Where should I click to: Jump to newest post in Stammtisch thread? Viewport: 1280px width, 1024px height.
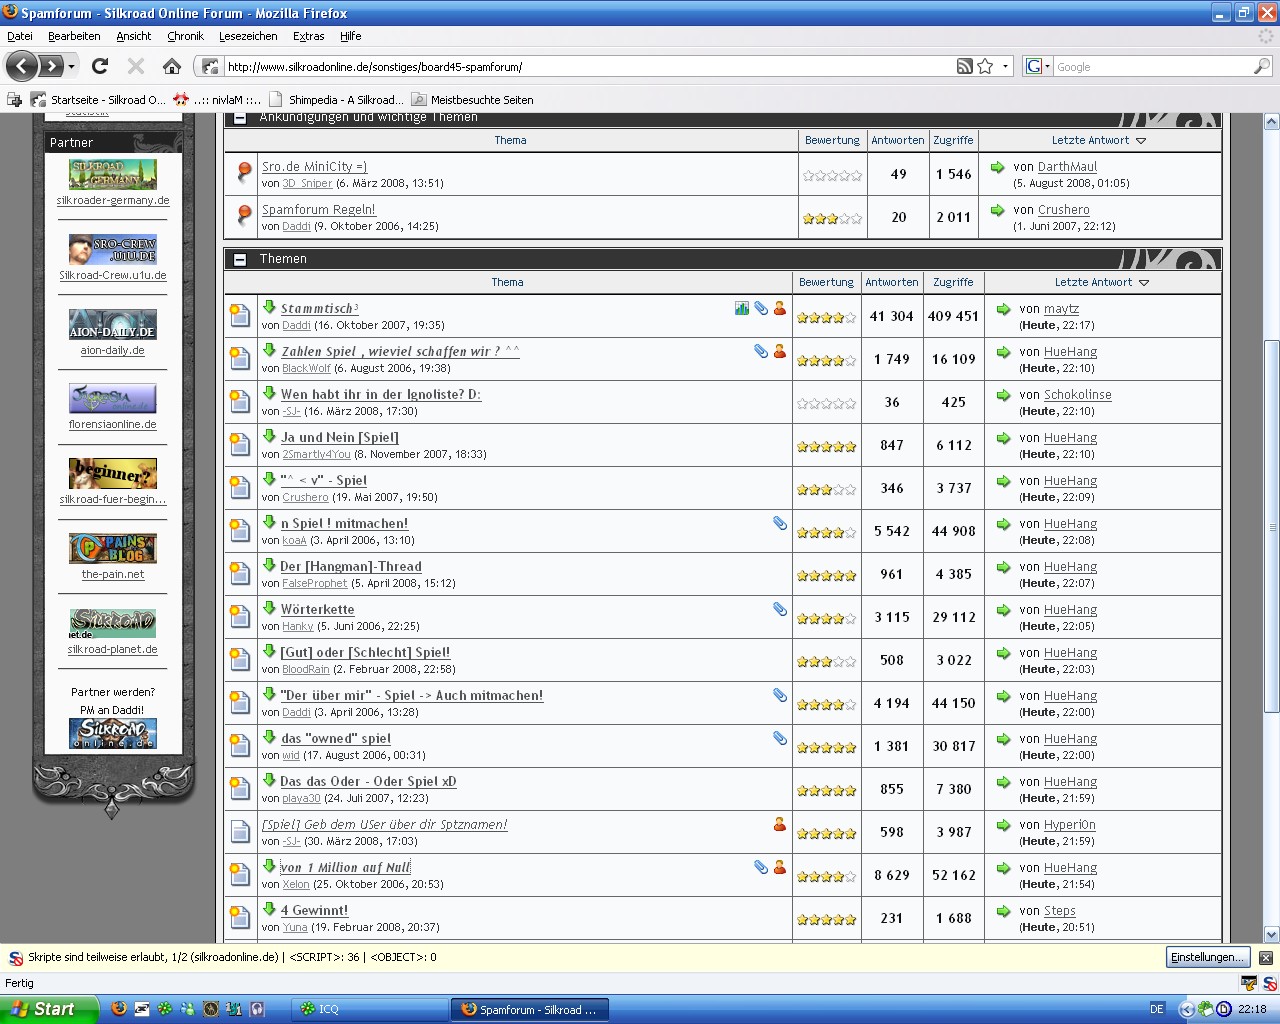click(x=269, y=308)
